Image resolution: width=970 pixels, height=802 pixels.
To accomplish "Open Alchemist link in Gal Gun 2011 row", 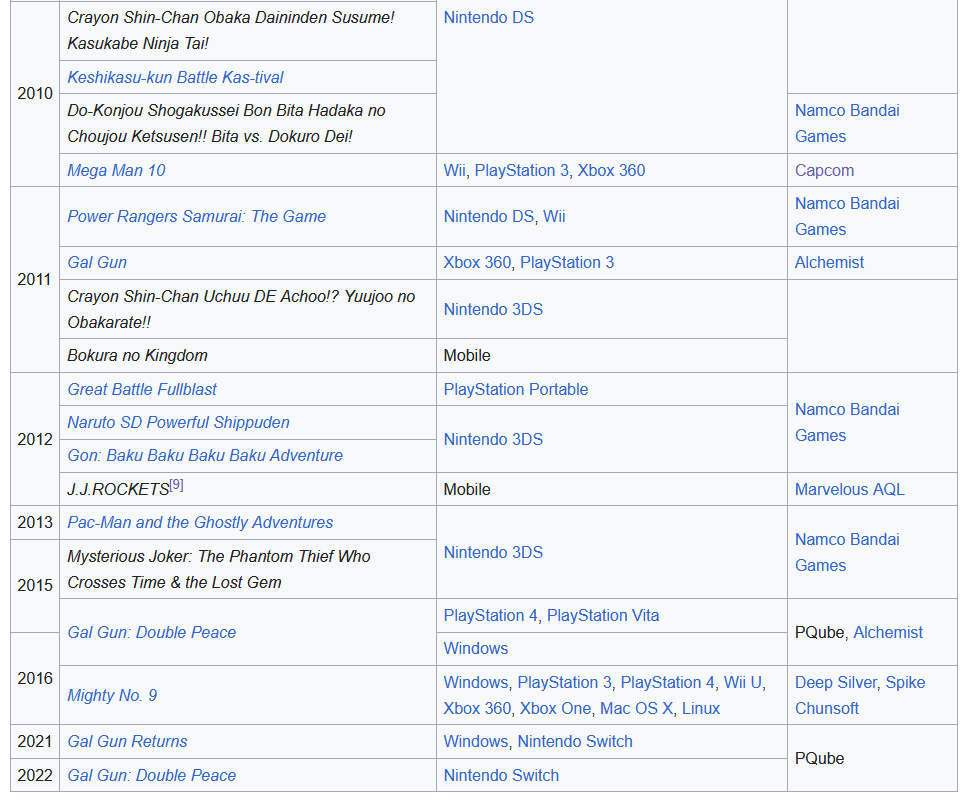I will 829,262.
